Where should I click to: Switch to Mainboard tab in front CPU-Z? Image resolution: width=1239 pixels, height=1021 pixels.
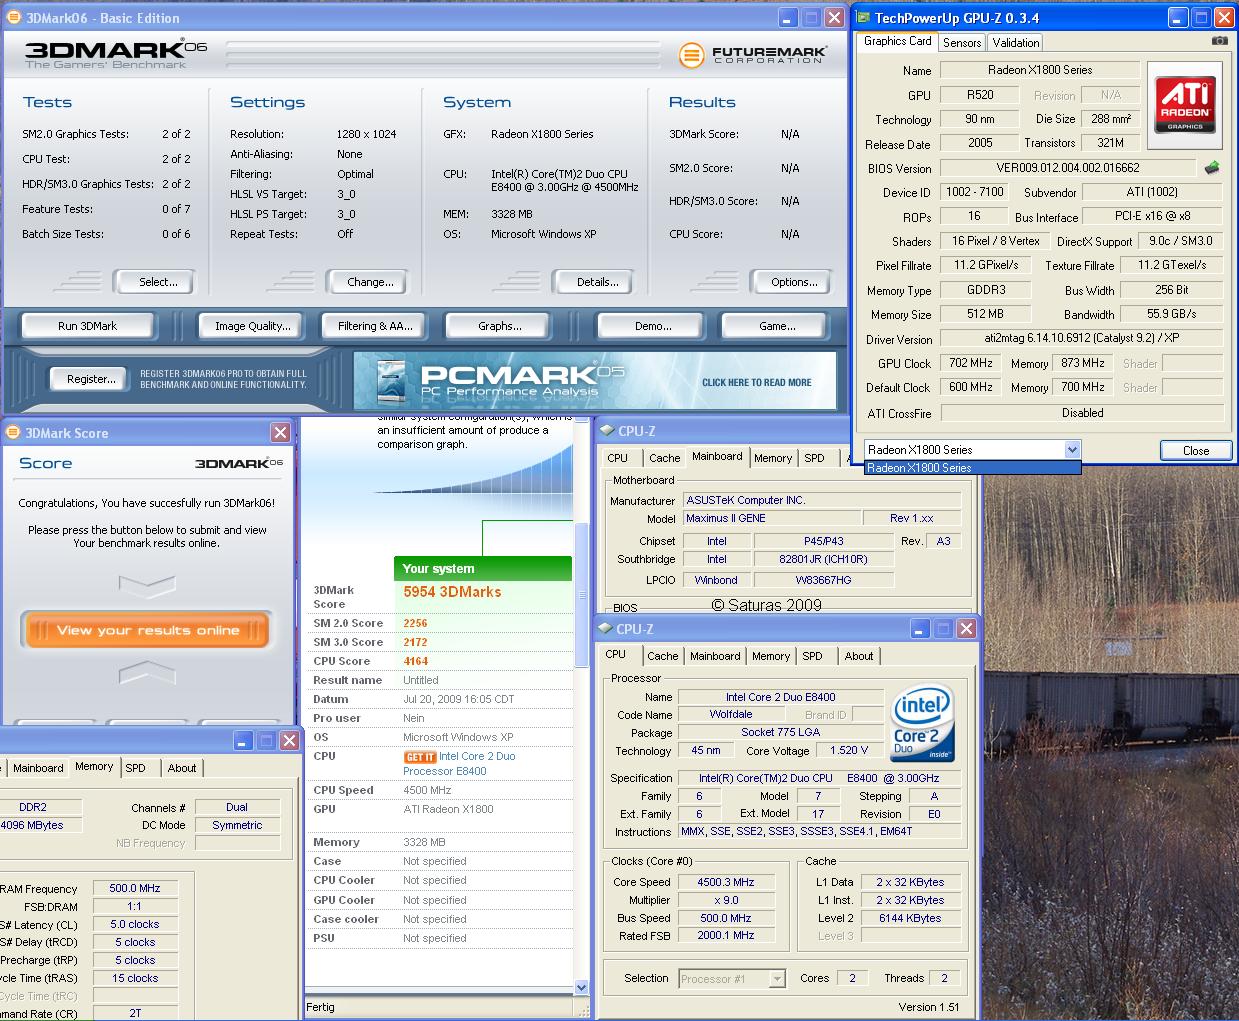(715, 656)
